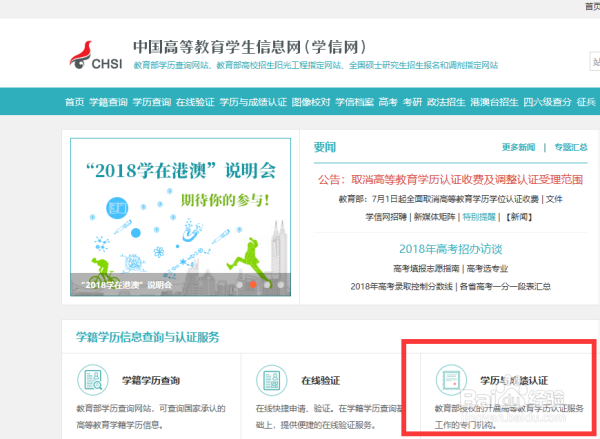
Task: Click the site search box at right edge
Action: click(595, 62)
